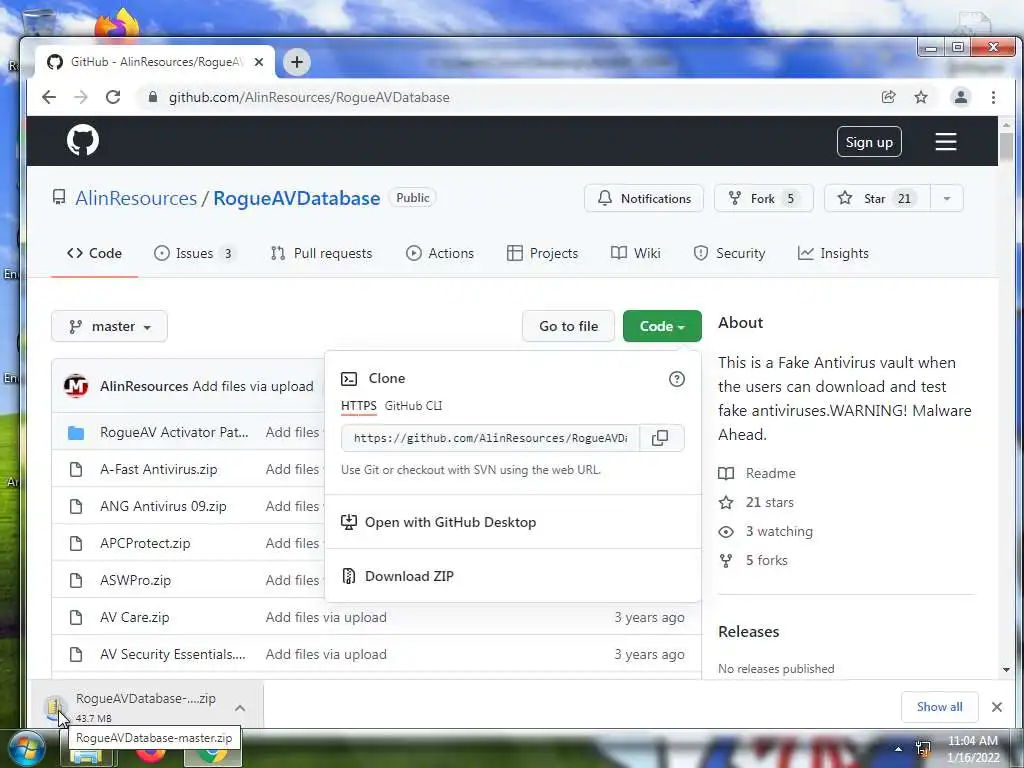This screenshot has height=768, width=1024.
Task: Select the Code repository tab
Action: click(x=95, y=253)
